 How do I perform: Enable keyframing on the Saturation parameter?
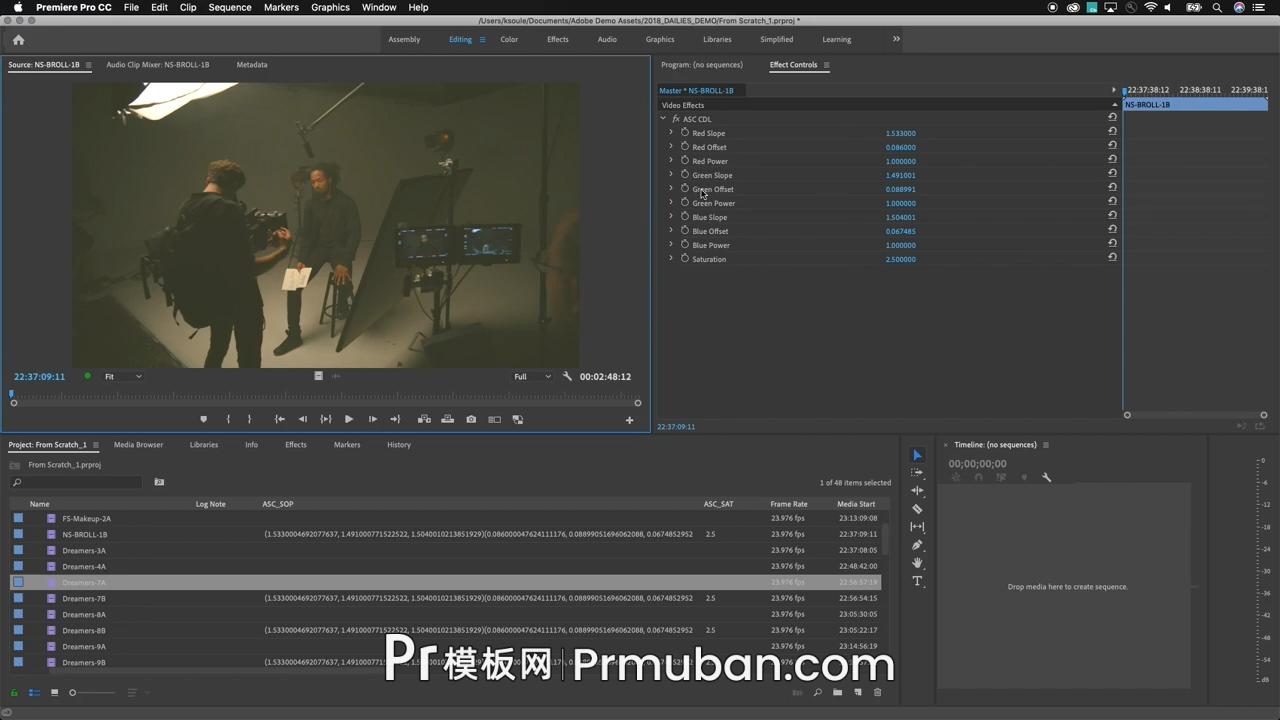(685, 259)
